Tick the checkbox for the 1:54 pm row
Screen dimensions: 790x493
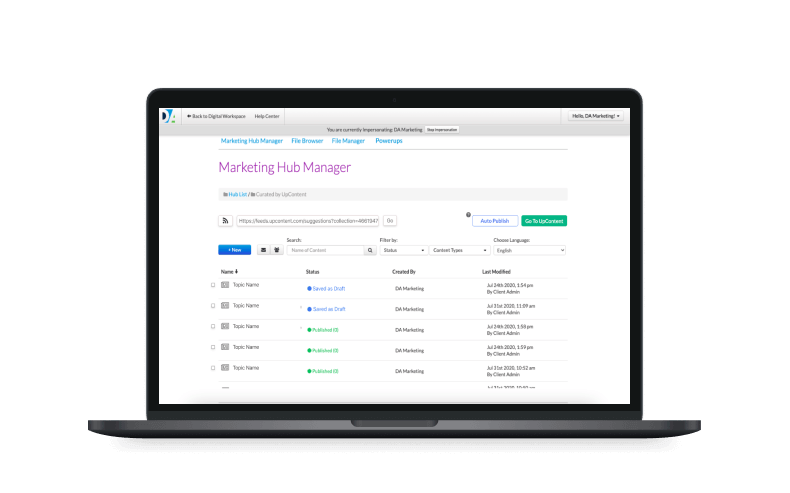(213, 285)
